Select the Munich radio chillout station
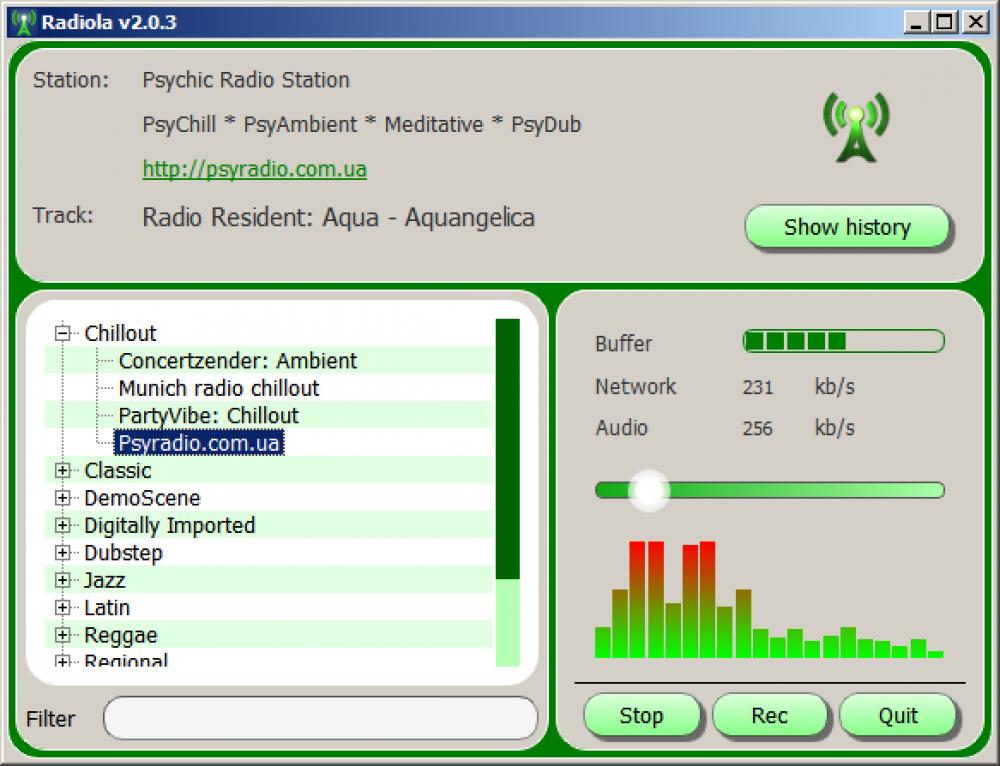This screenshot has height=766, width=1000. pyautogui.click(x=218, y=388)
